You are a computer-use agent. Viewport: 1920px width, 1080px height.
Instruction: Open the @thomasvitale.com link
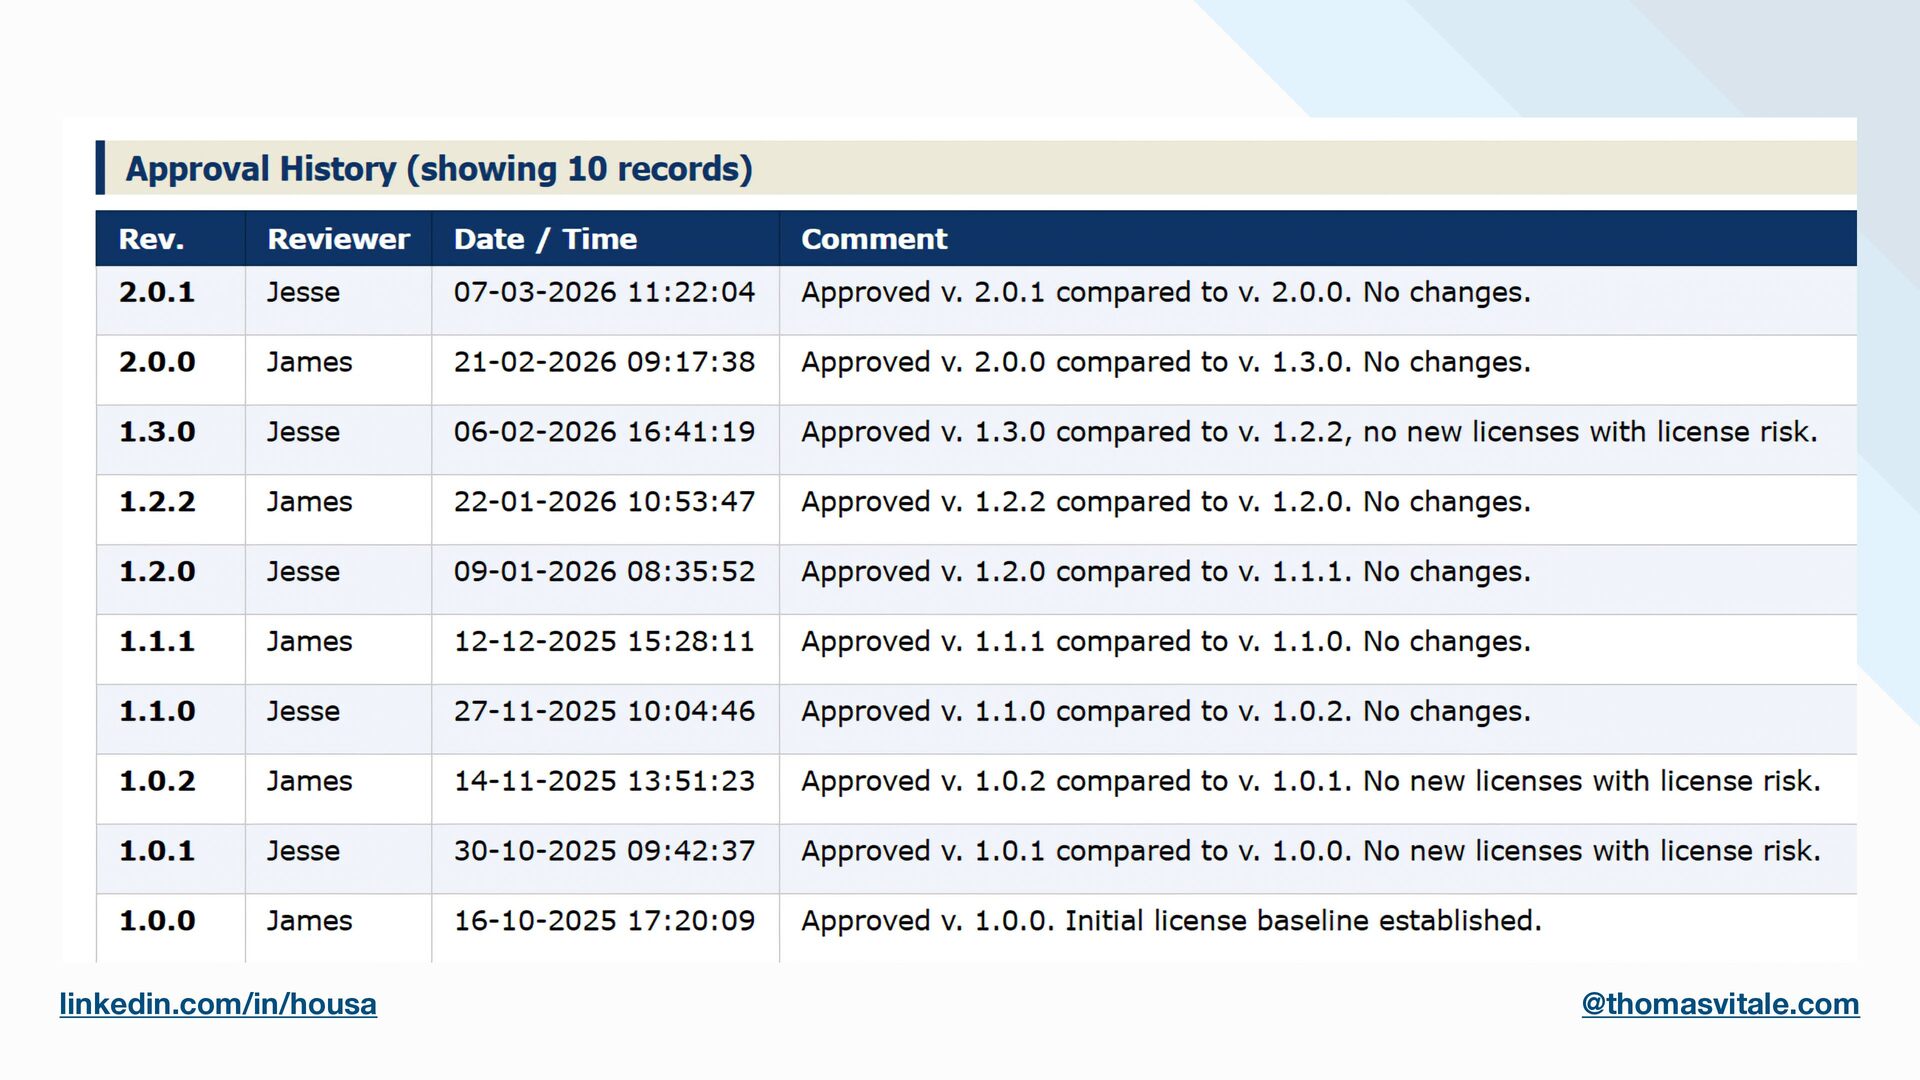[1720, 1003]
